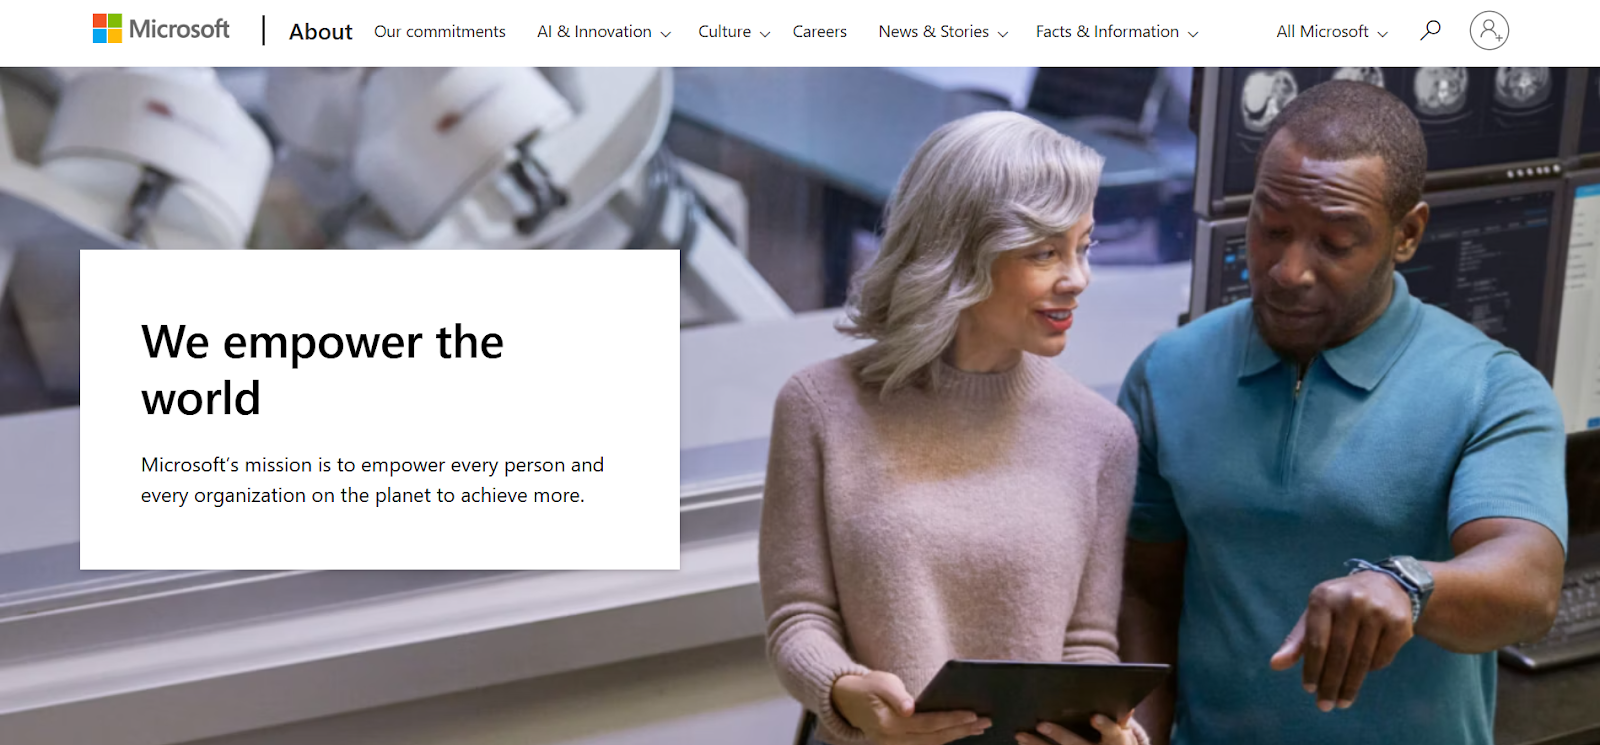Expand the AI & Innovation dropdown
The width and height of the screenshot is (1600, 745).
click(x=603, y=32)
